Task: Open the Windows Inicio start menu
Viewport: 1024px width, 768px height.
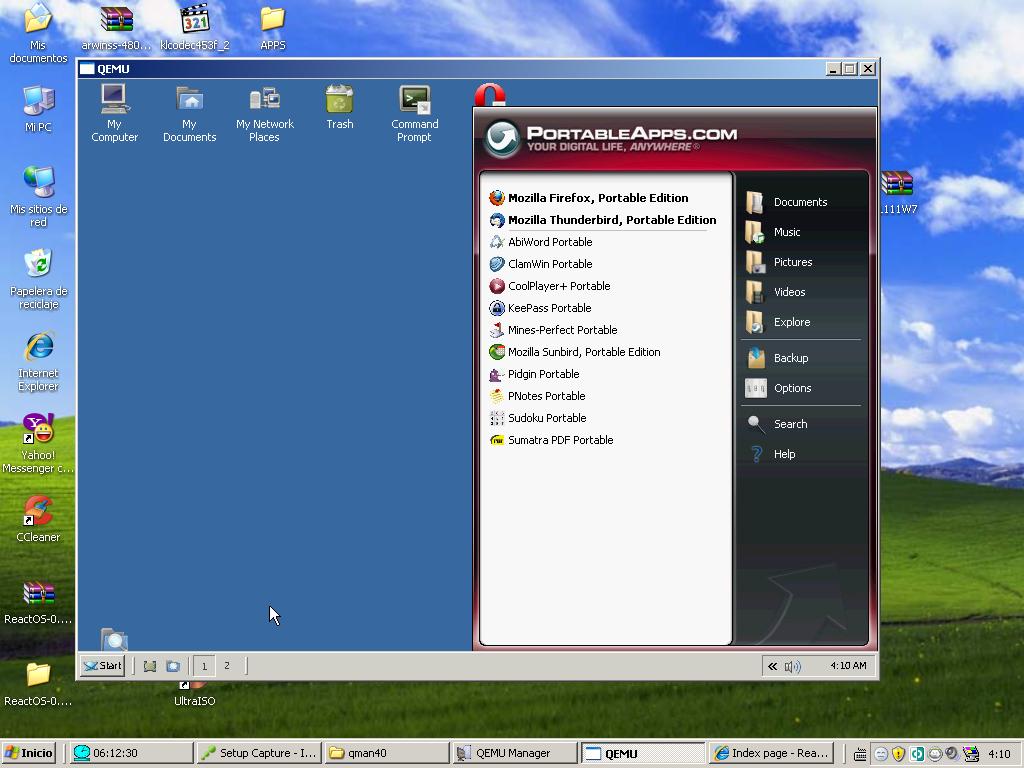Action: [29, 753]
